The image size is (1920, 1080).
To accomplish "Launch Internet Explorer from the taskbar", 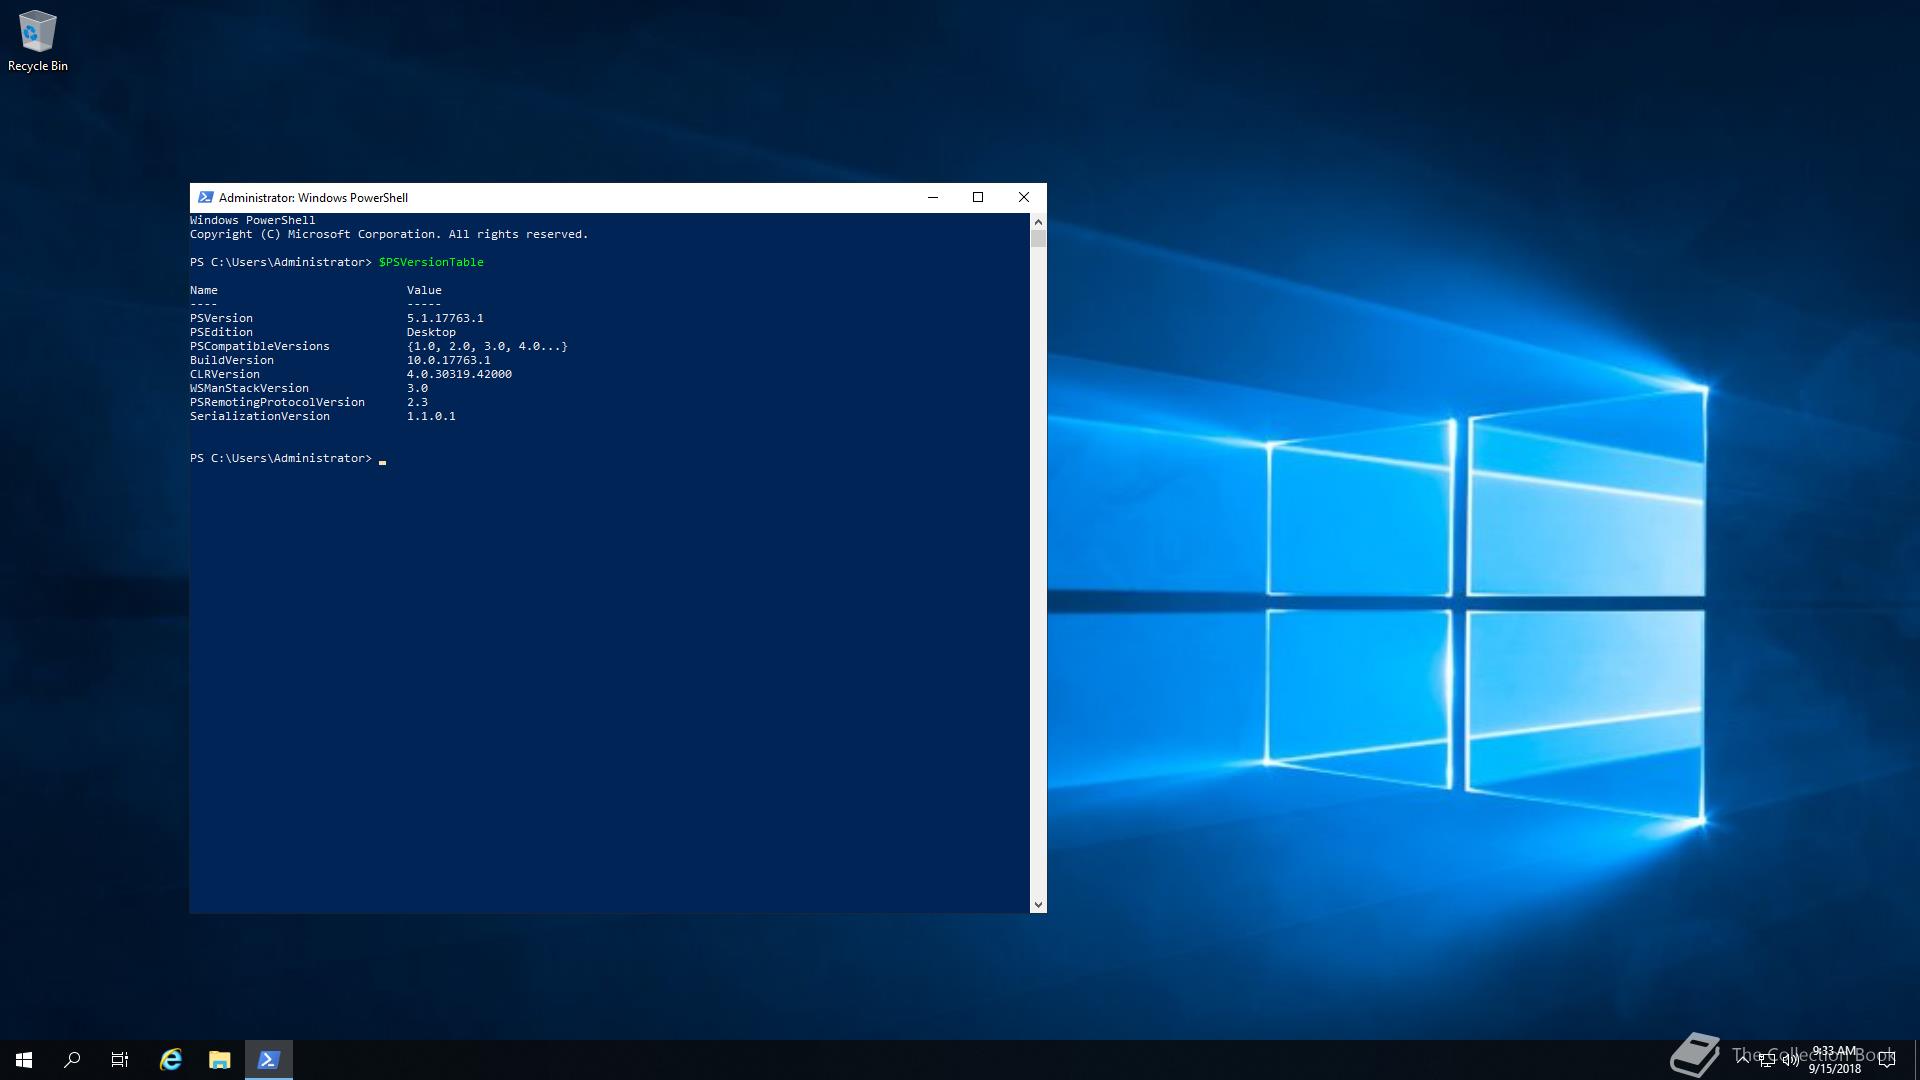I will [171, 1060].
